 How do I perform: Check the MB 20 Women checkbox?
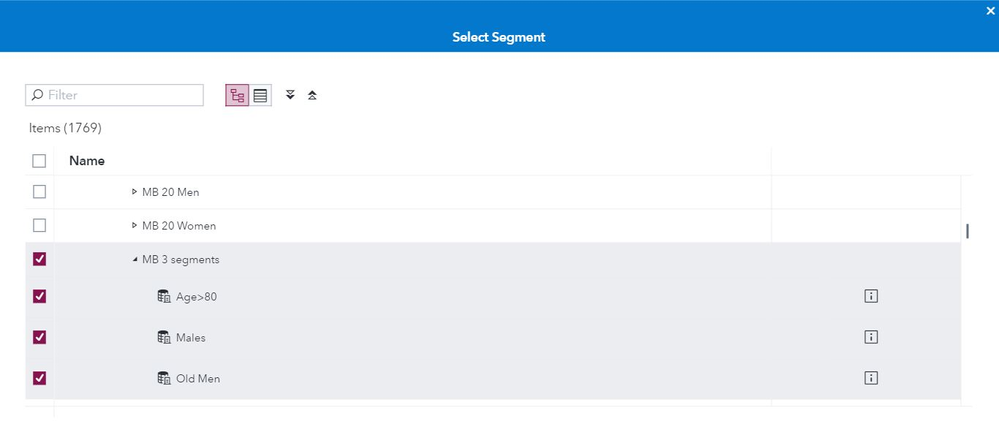40,225
